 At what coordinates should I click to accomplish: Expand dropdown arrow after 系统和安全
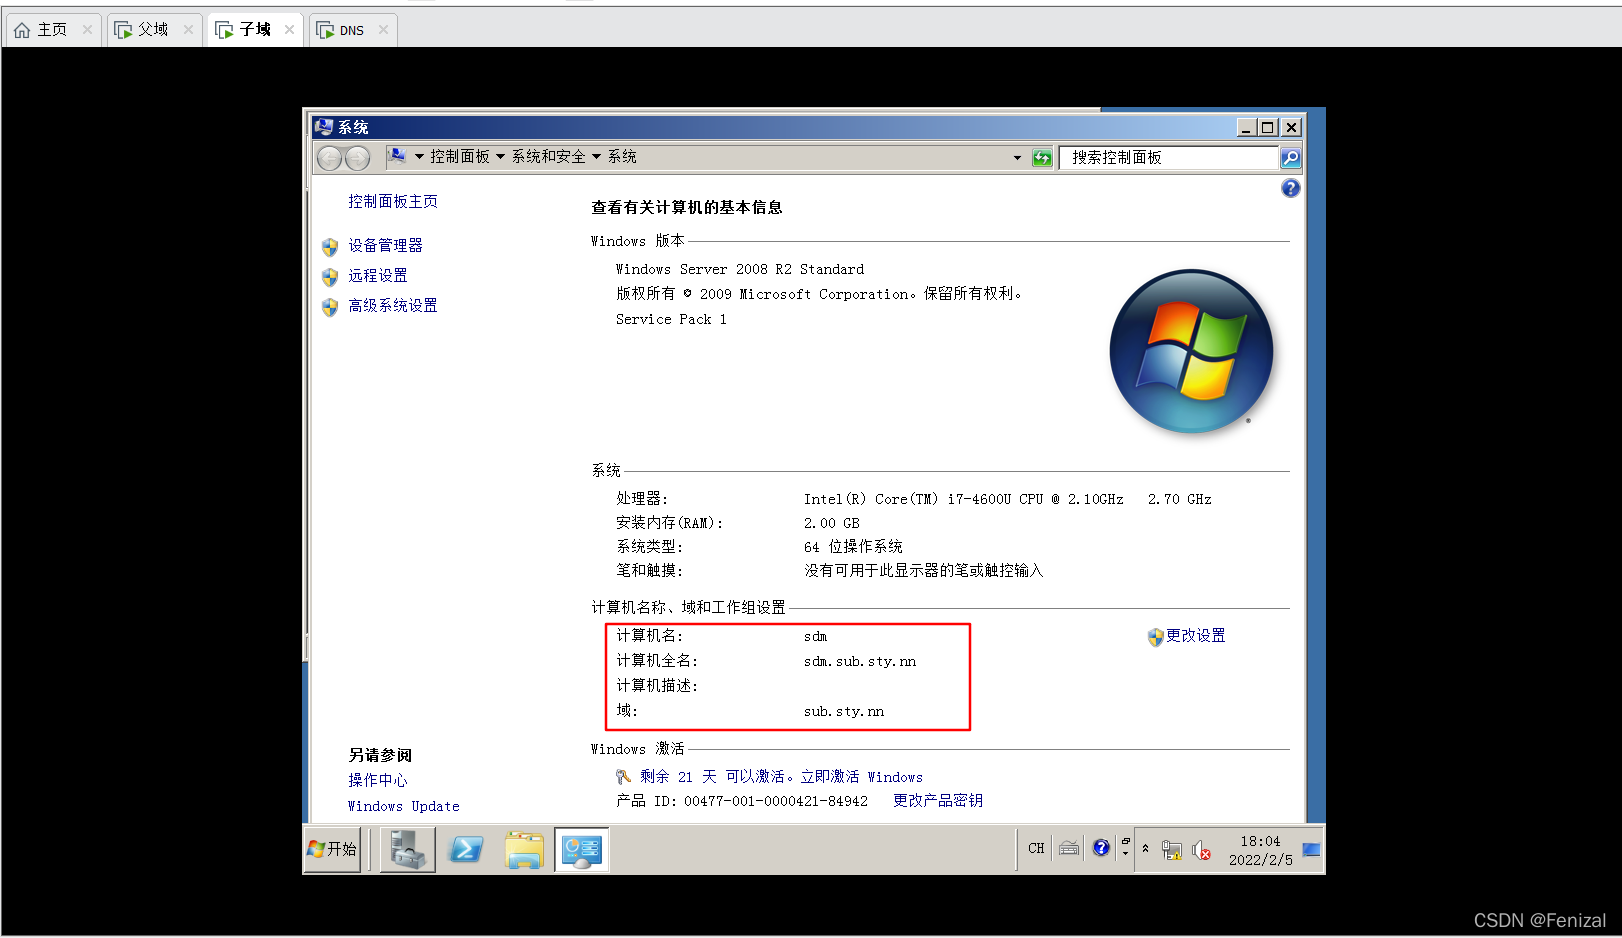[x=596, y=157]
